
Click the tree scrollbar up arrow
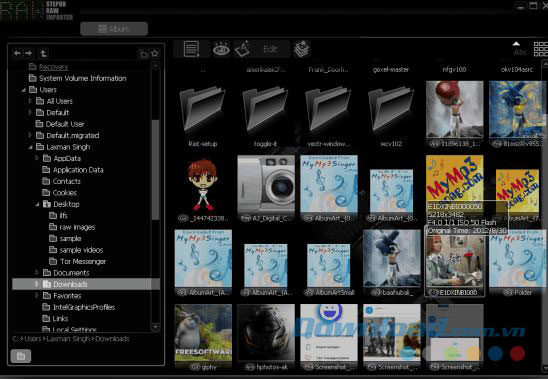point(156,65)
